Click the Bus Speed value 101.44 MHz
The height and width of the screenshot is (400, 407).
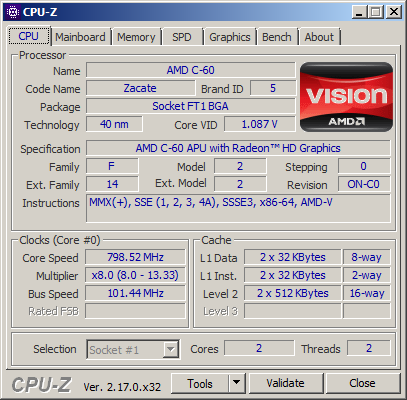(135, 293)
